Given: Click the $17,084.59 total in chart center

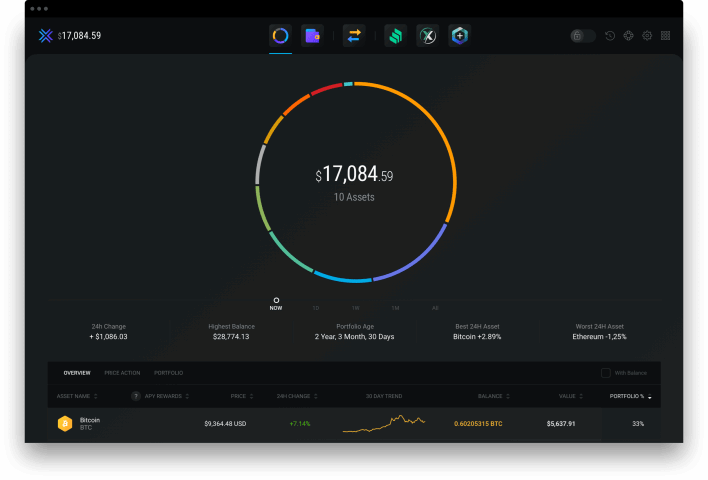Looking at the screenshot, I should [354, 174].
